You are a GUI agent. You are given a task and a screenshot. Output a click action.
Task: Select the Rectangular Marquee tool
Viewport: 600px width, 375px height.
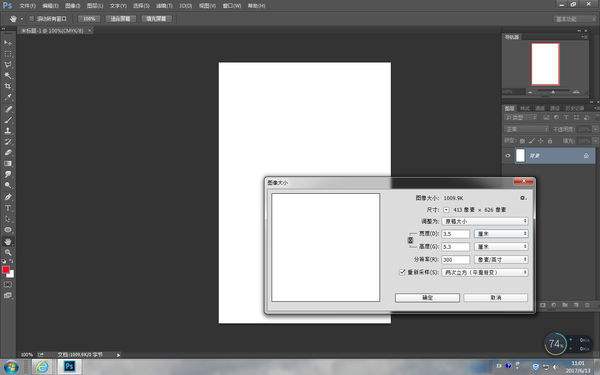tap(8, 54)
